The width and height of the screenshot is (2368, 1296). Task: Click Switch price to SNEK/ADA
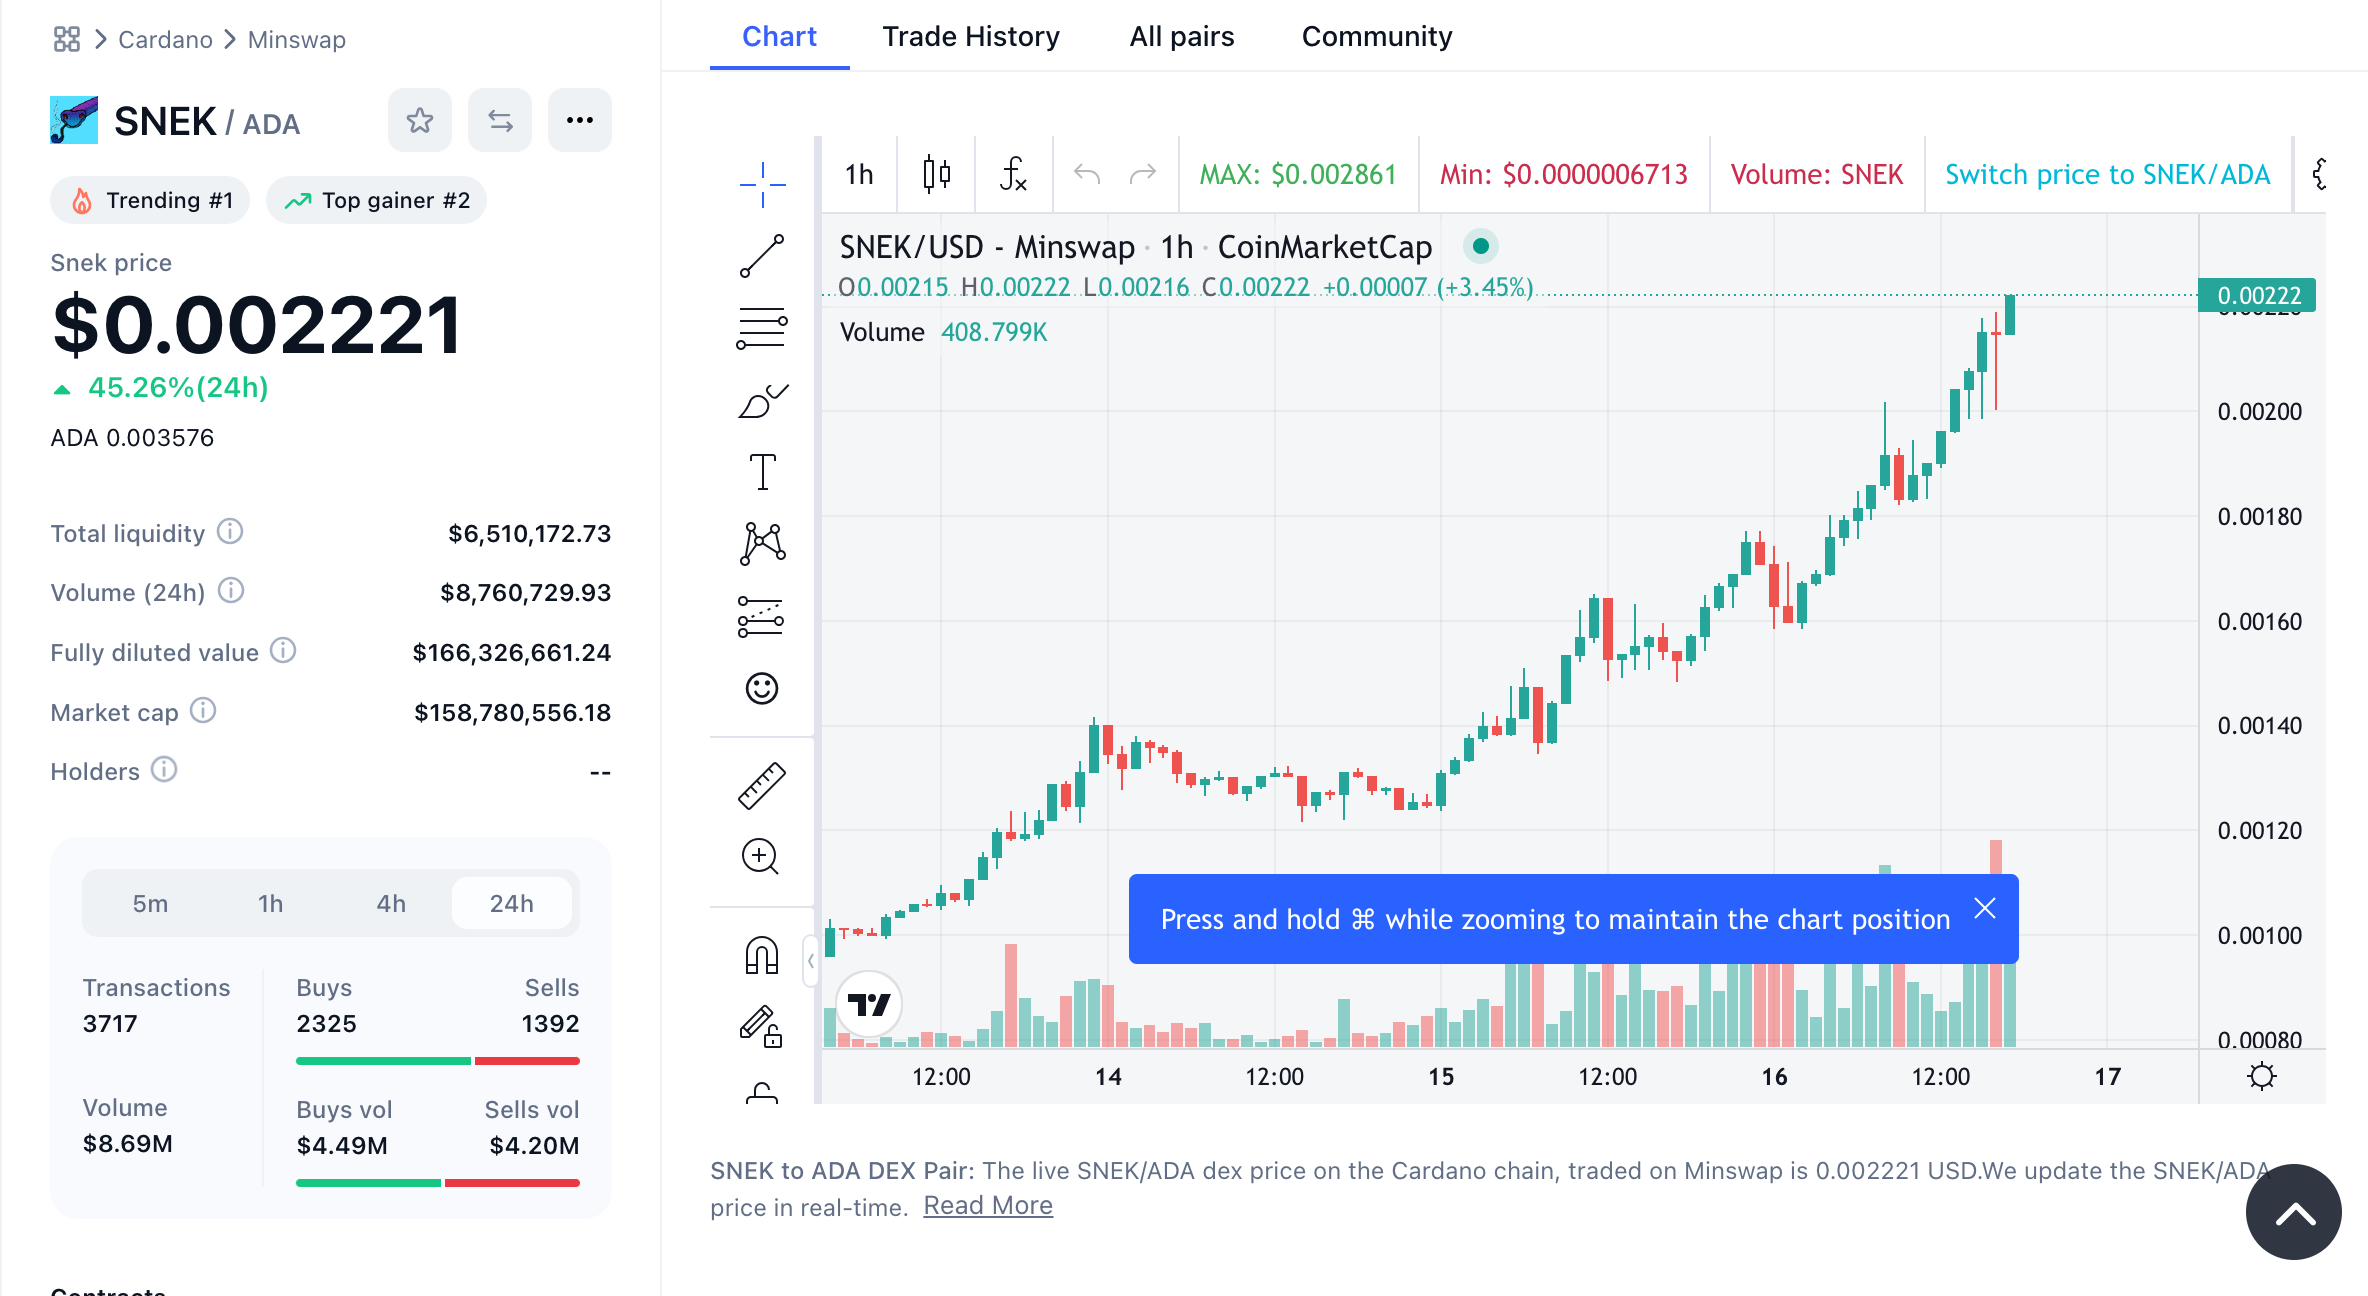click(2107, 174)
